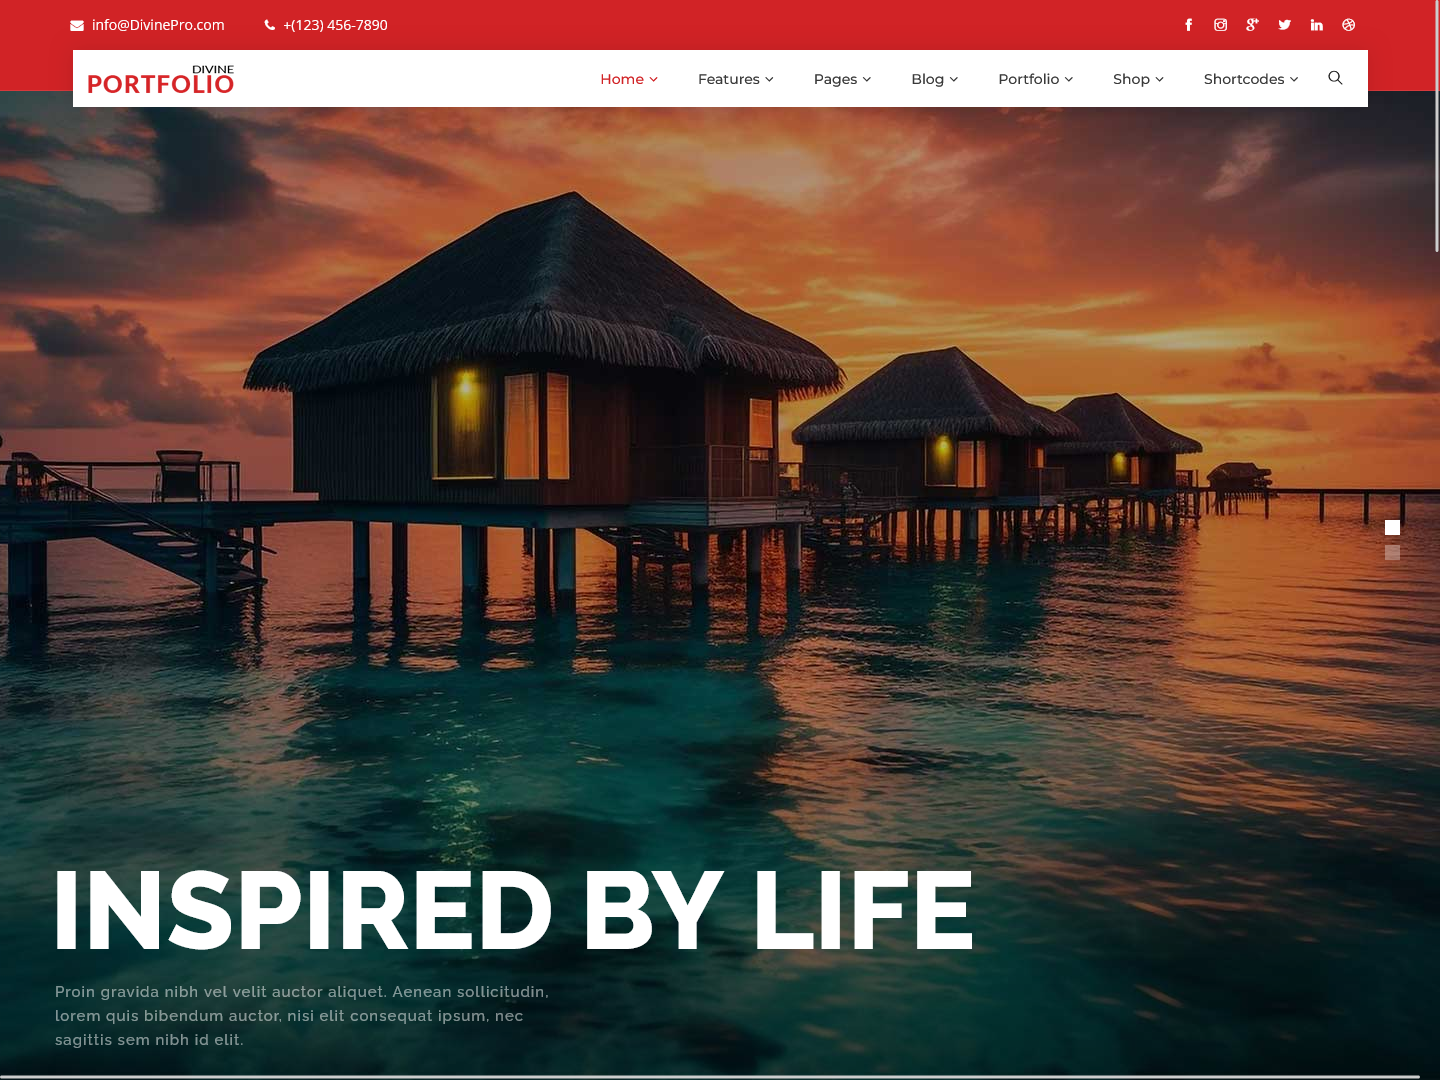Open the Dribbble social icon
Viewport: 1440px width, 1080px height.
coord(1348,25)
